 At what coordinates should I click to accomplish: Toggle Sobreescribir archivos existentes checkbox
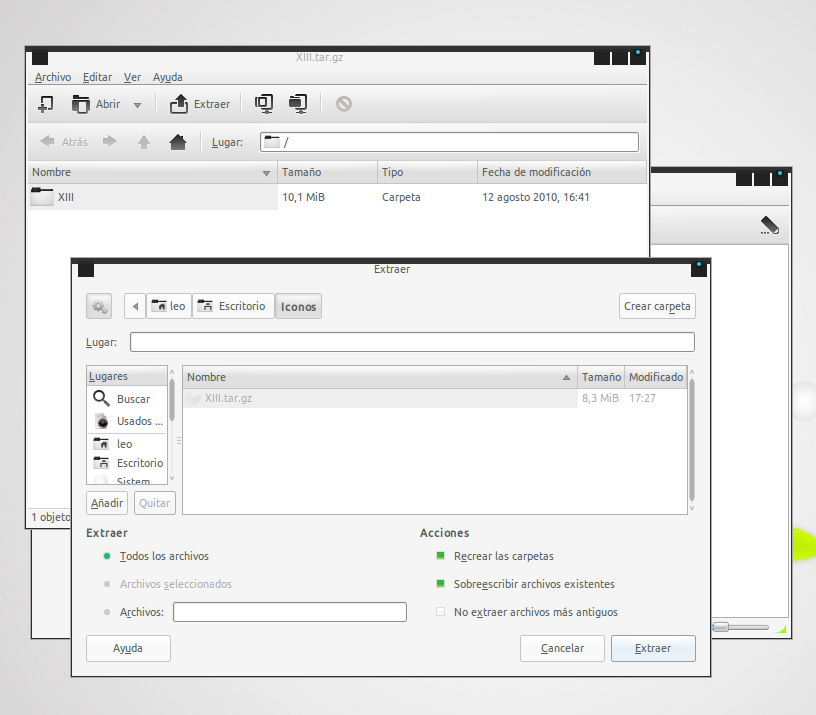(x=440, y=584)
